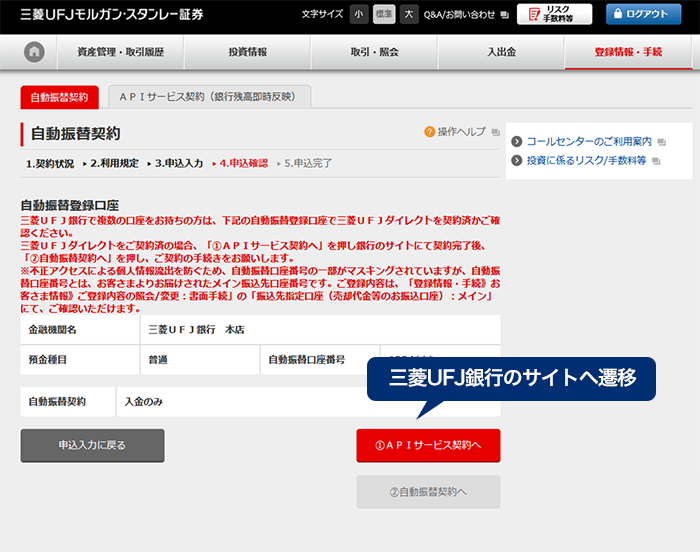700x552 pixels.
Task: Open the 登録情報・手続 menu
Action: [x=628, y=52]
